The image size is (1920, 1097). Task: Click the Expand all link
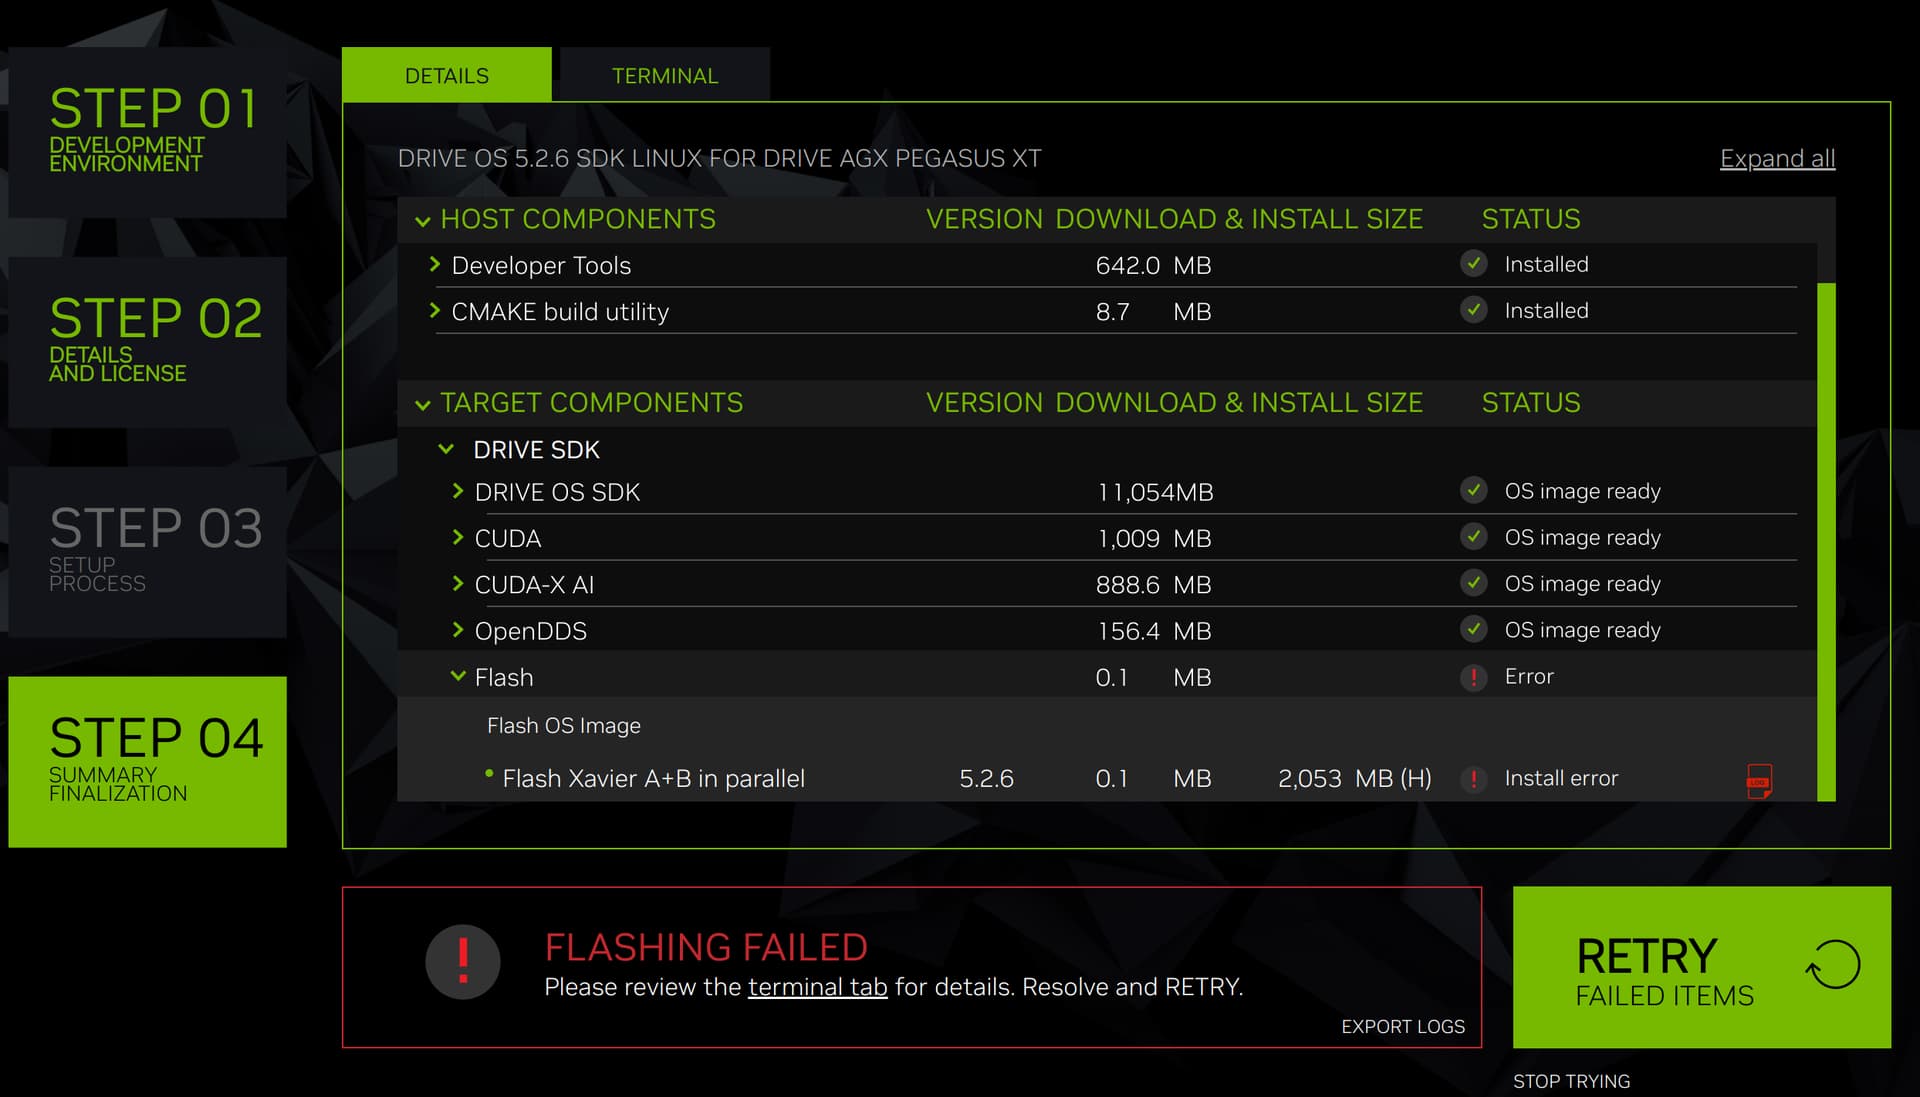pos(1777,158)
